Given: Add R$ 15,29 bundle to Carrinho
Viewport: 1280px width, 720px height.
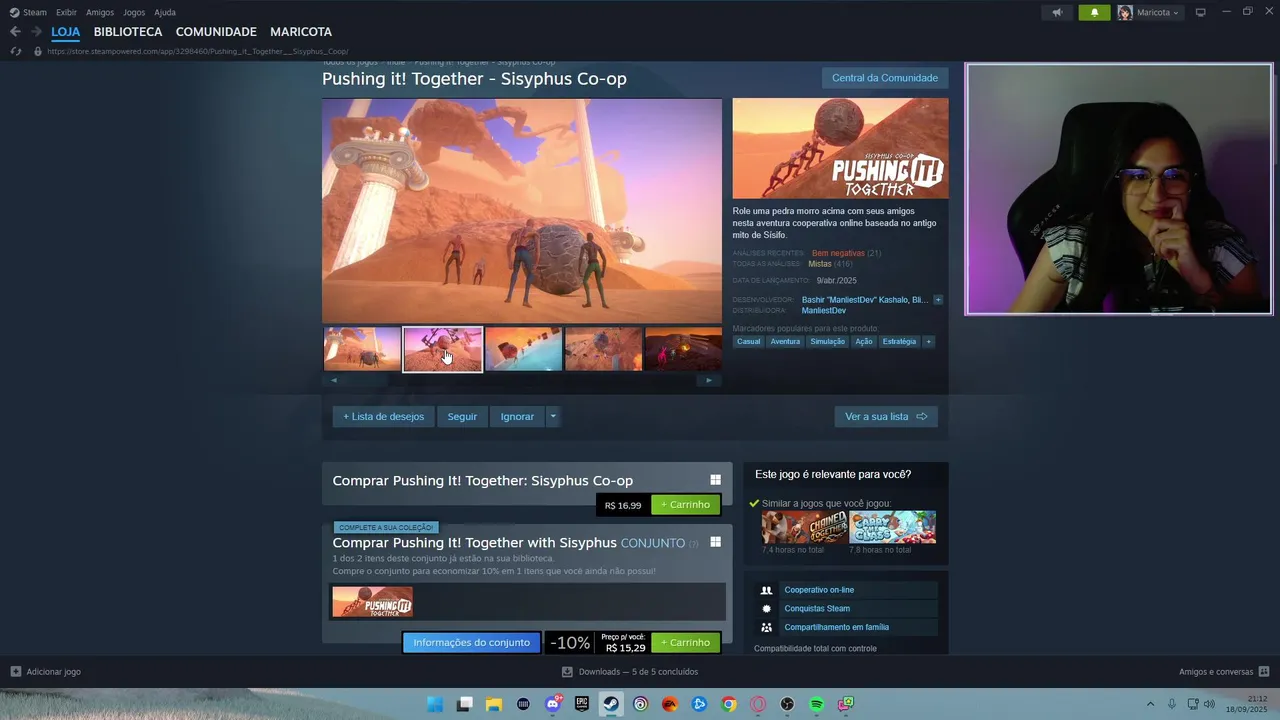Looking at the screenshot, I should (x=685, y=643).
